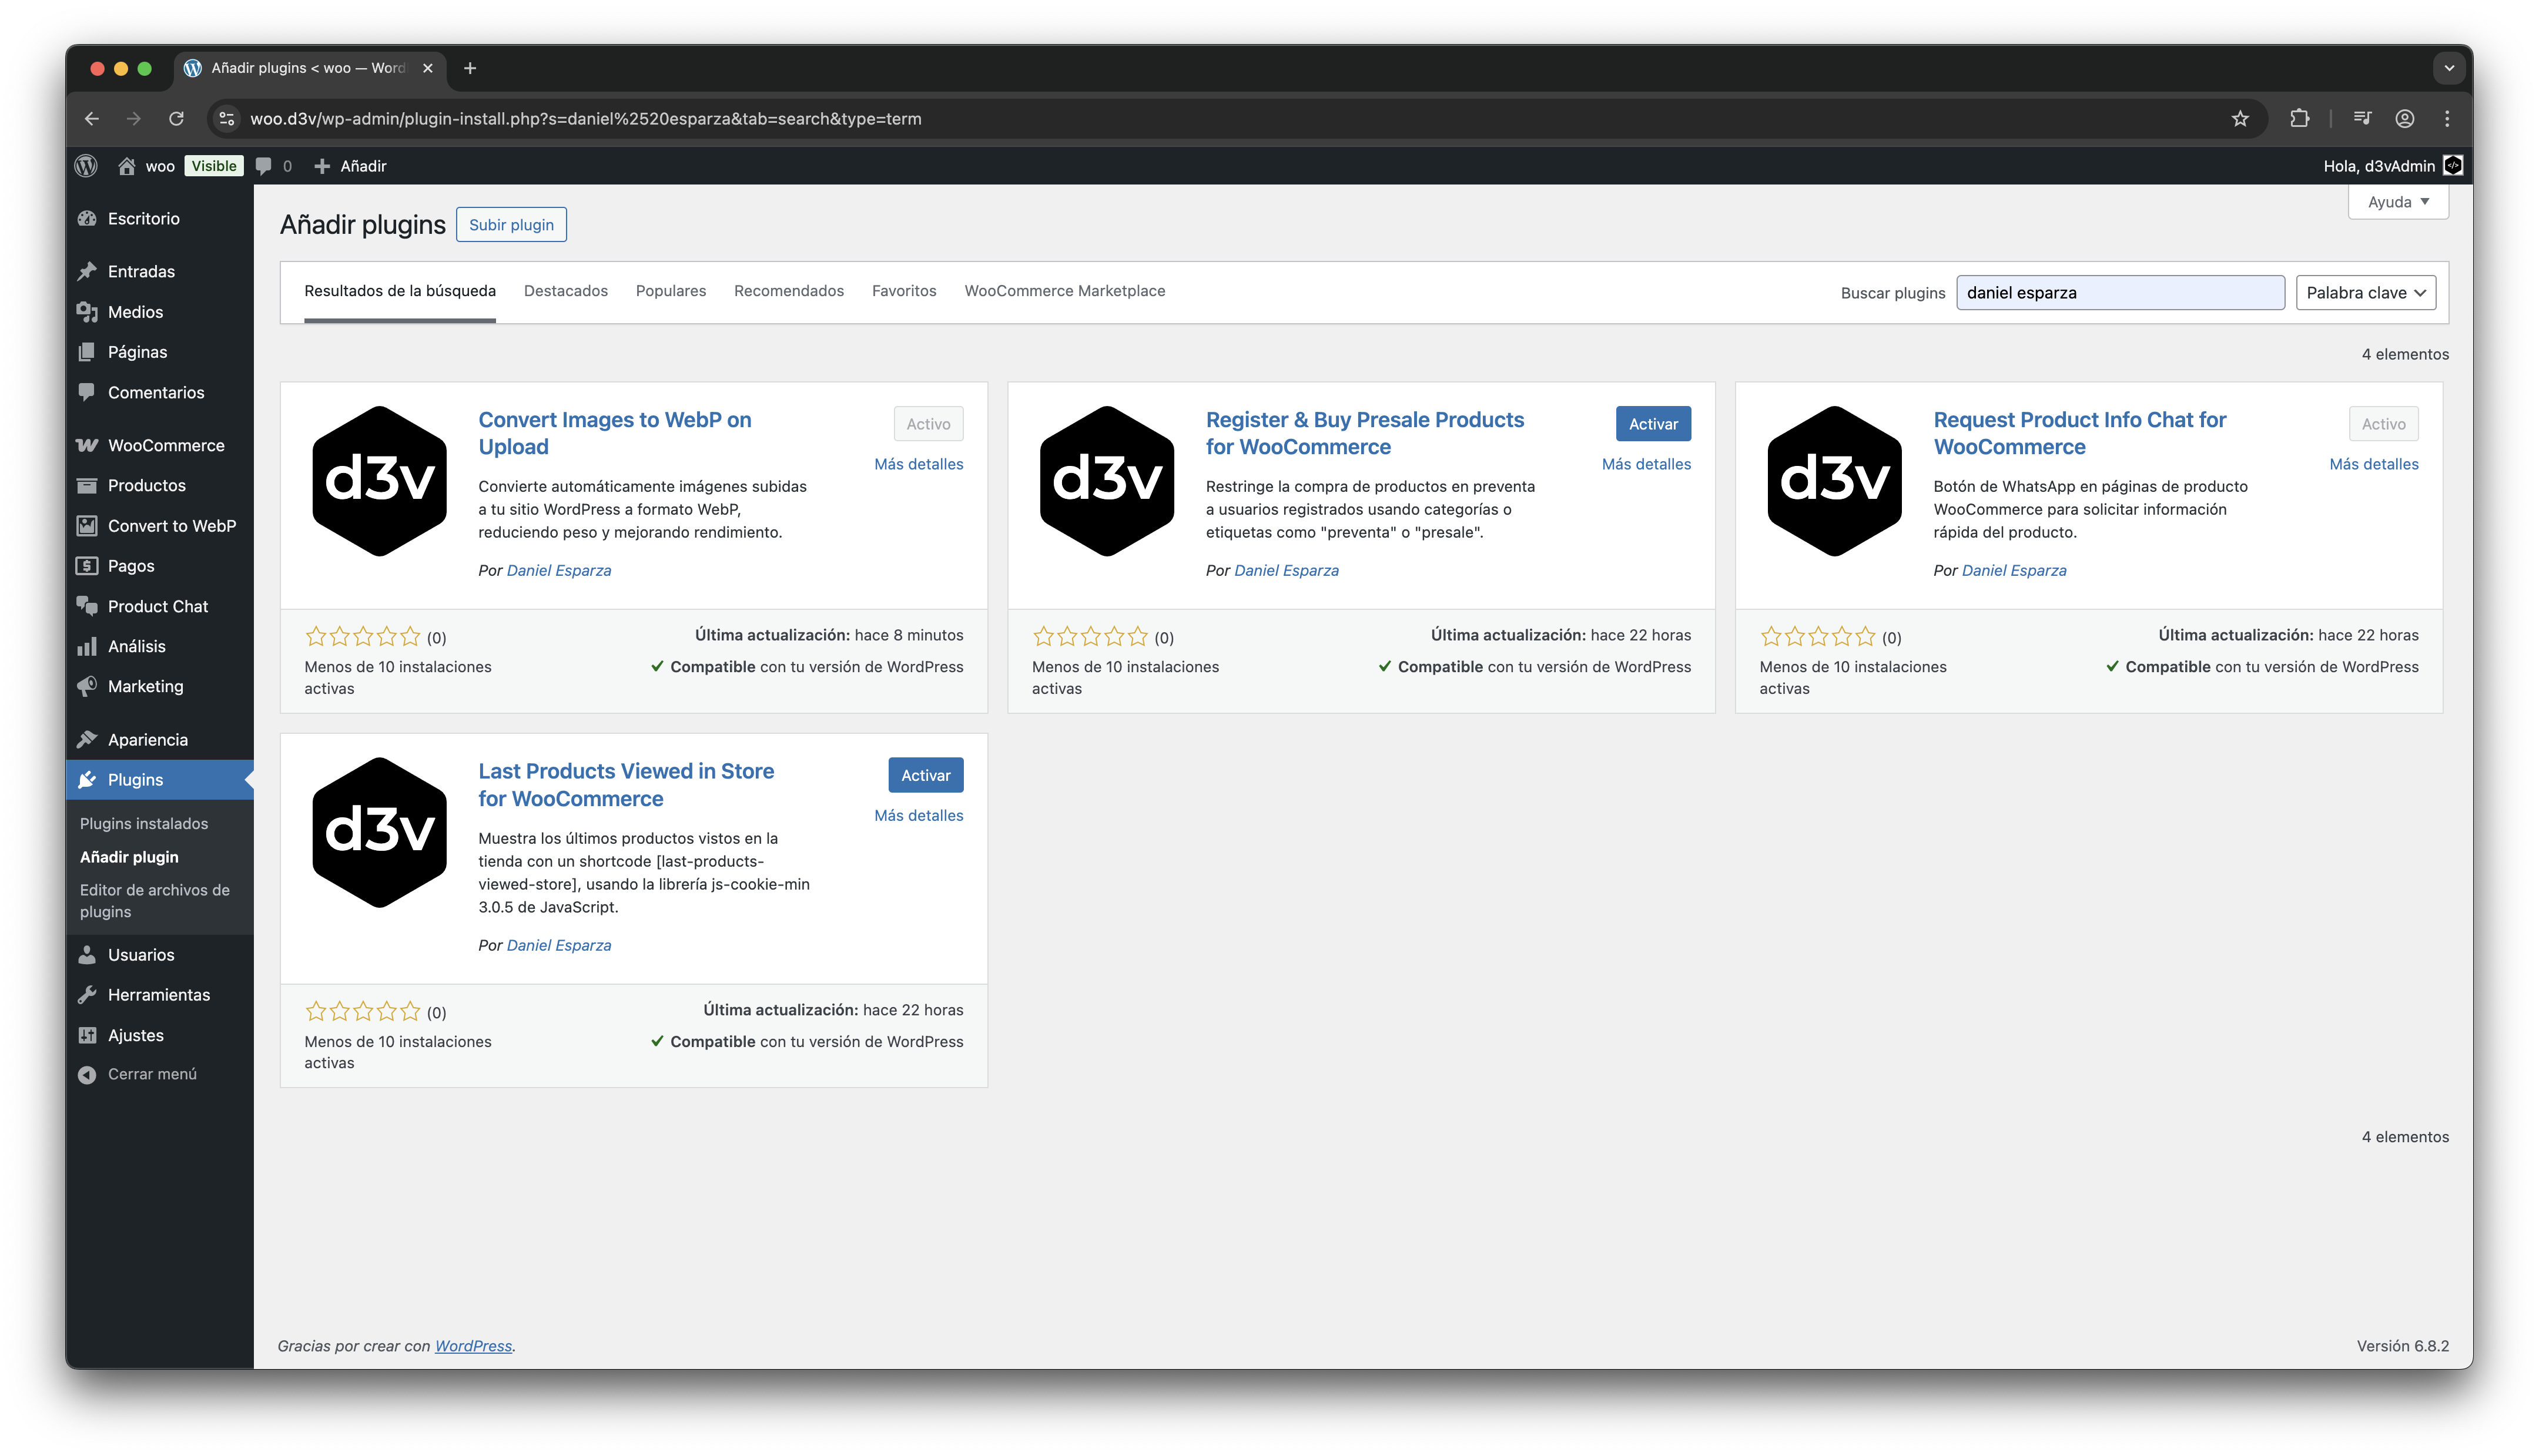Open Marketing in the sidebar

160,686
